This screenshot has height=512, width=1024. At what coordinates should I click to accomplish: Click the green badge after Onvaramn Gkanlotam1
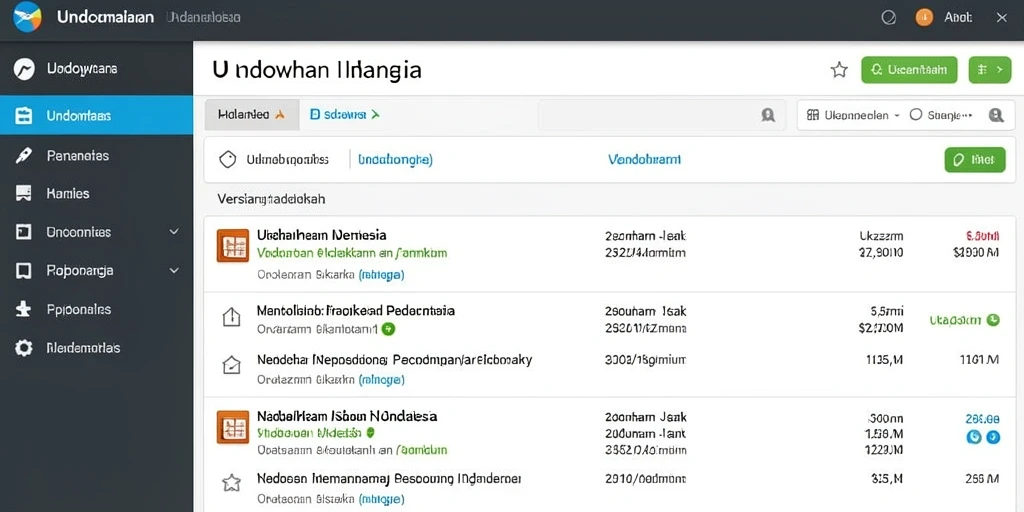[388, 329]
